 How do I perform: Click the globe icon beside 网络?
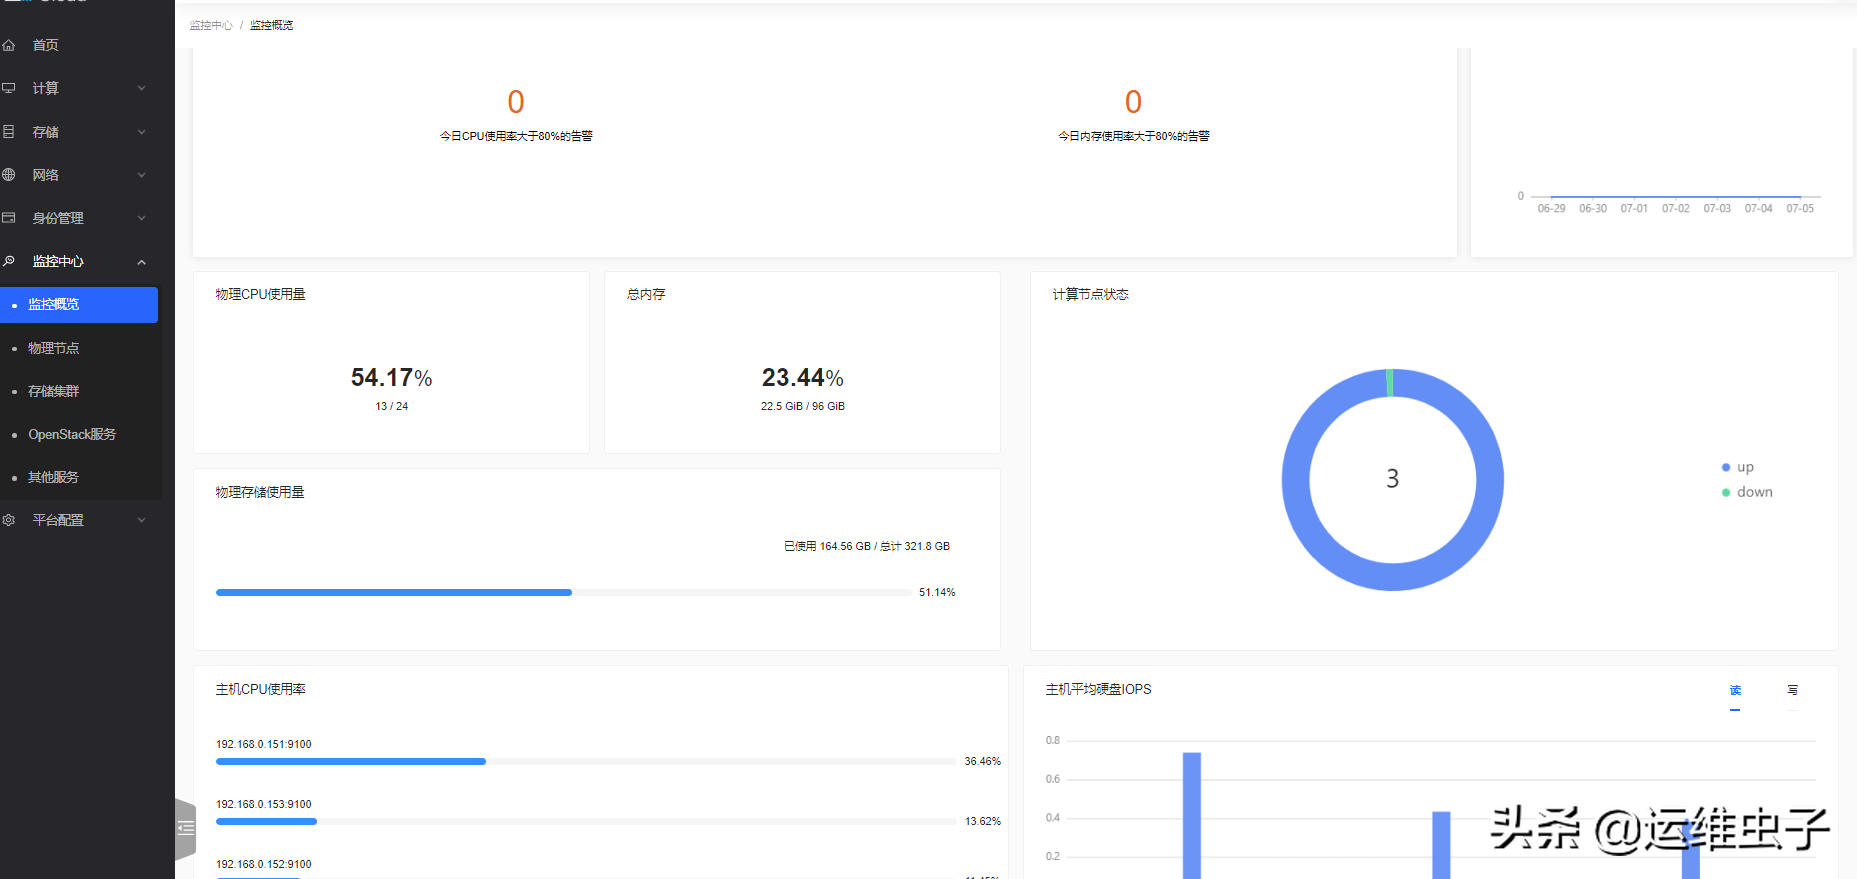8,175
